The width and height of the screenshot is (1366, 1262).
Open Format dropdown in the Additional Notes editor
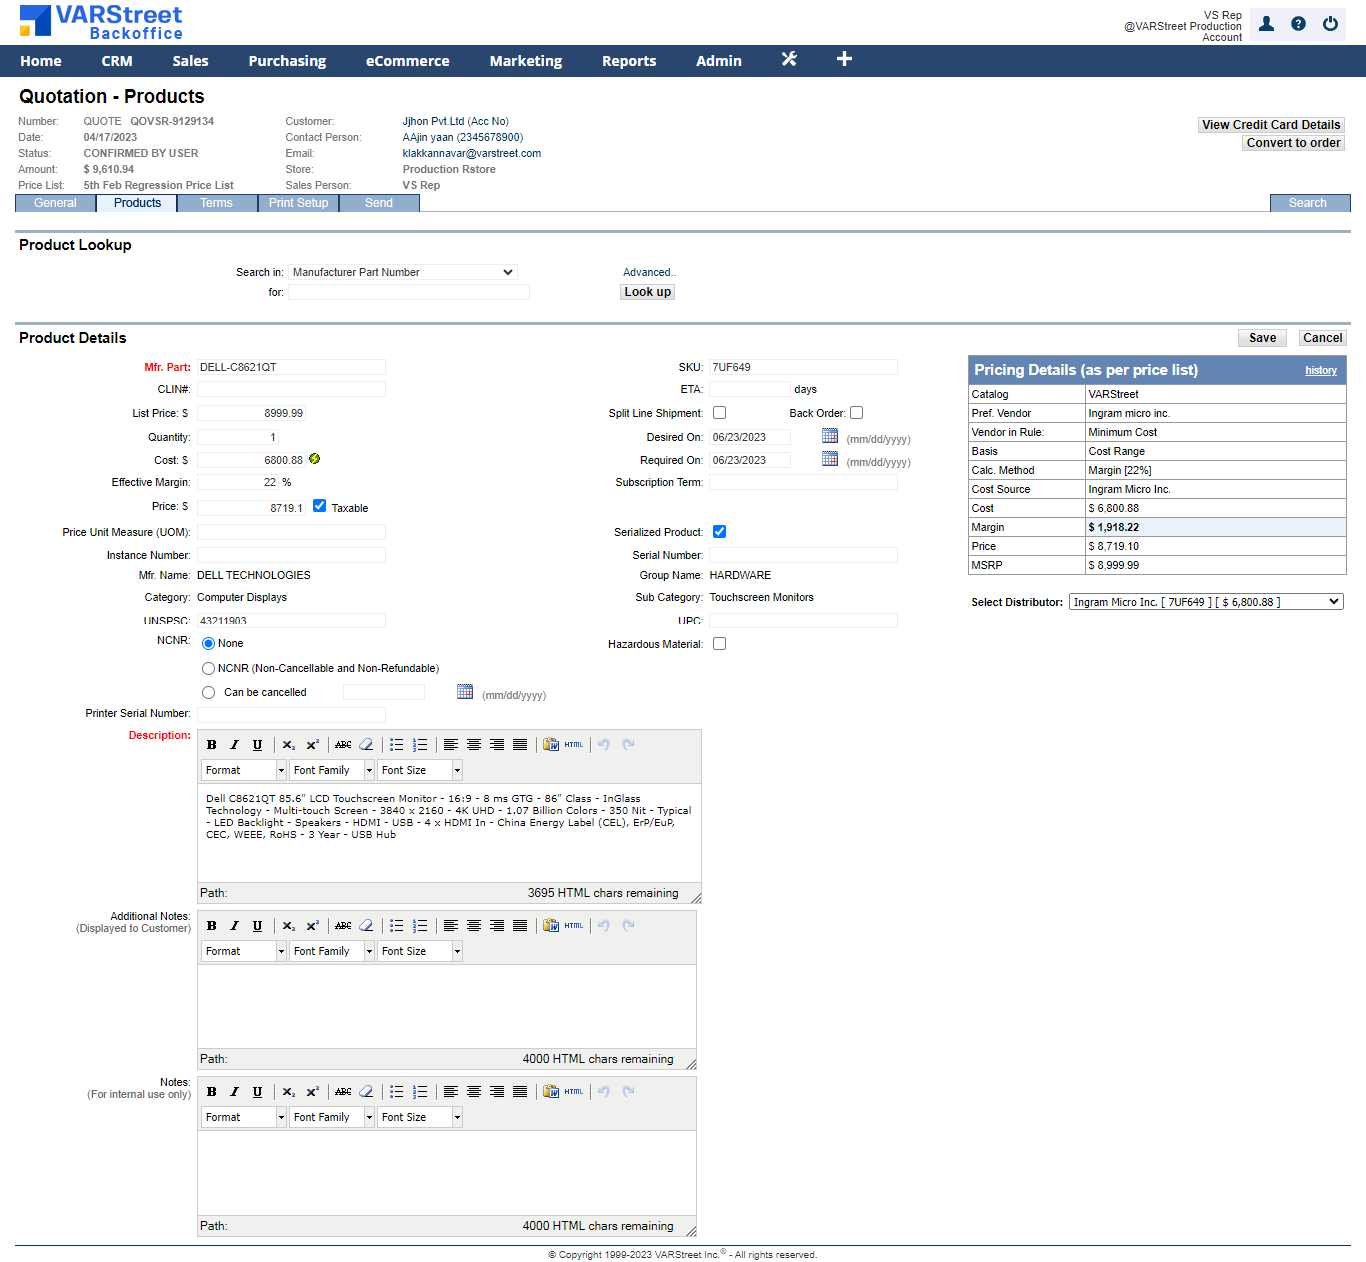[244, 951]
